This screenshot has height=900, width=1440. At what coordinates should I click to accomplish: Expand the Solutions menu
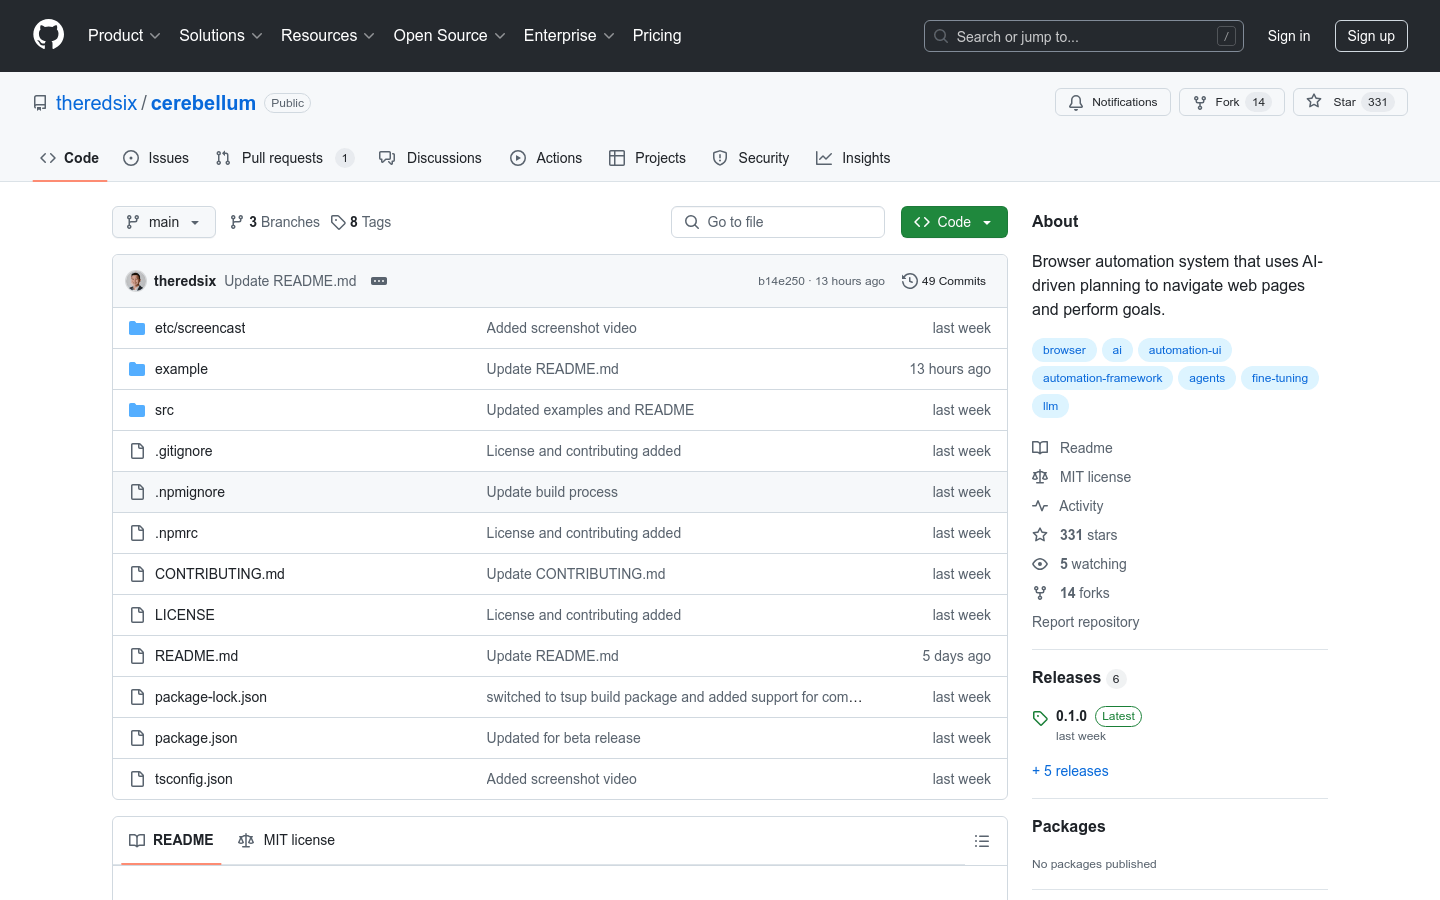[221, 36]
